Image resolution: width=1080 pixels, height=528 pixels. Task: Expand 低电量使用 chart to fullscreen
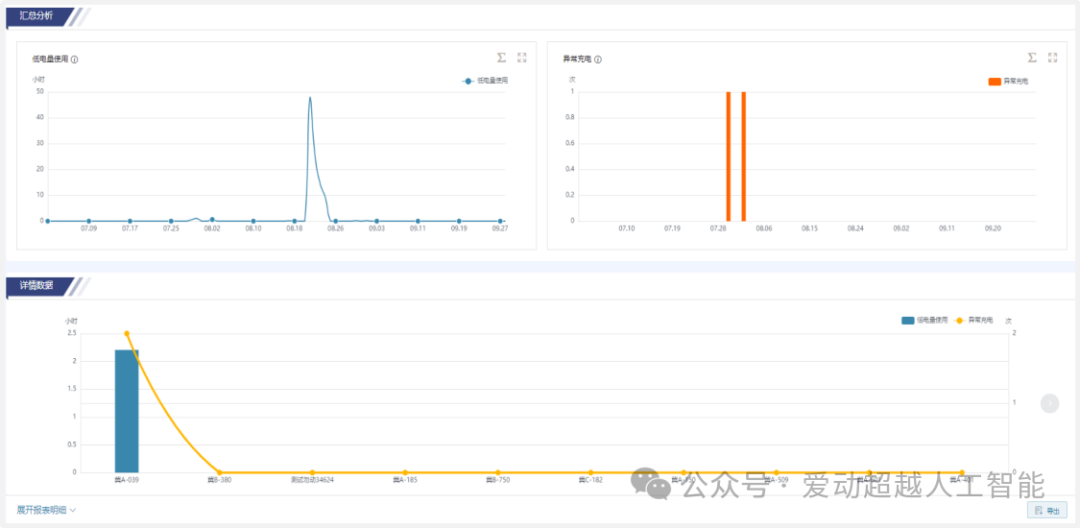click(522, 58)
